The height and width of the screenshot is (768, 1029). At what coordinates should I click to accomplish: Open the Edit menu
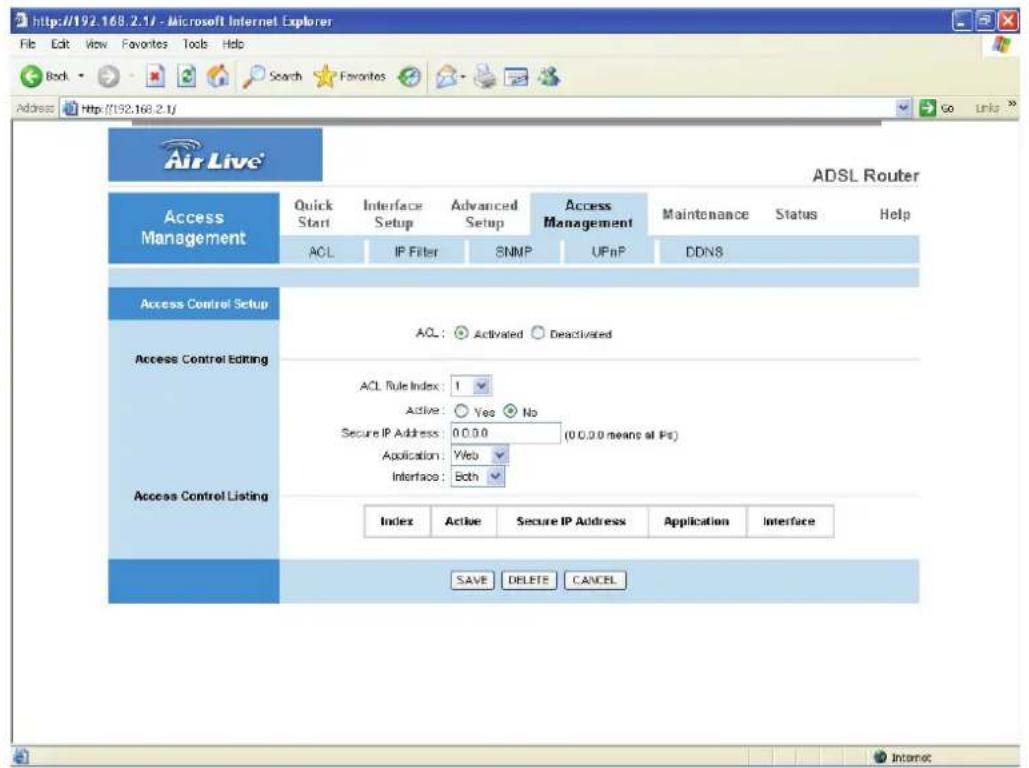[60, 44]
